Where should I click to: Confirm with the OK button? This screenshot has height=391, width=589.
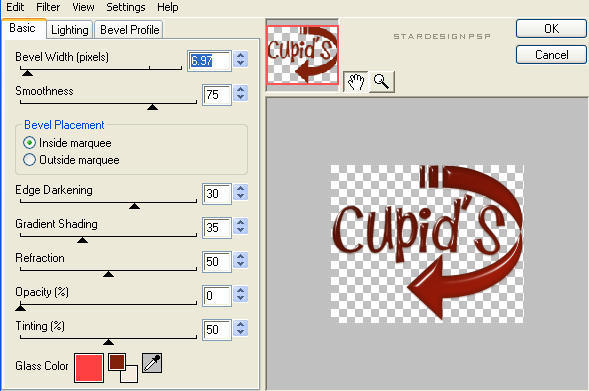tap(551, 29)
